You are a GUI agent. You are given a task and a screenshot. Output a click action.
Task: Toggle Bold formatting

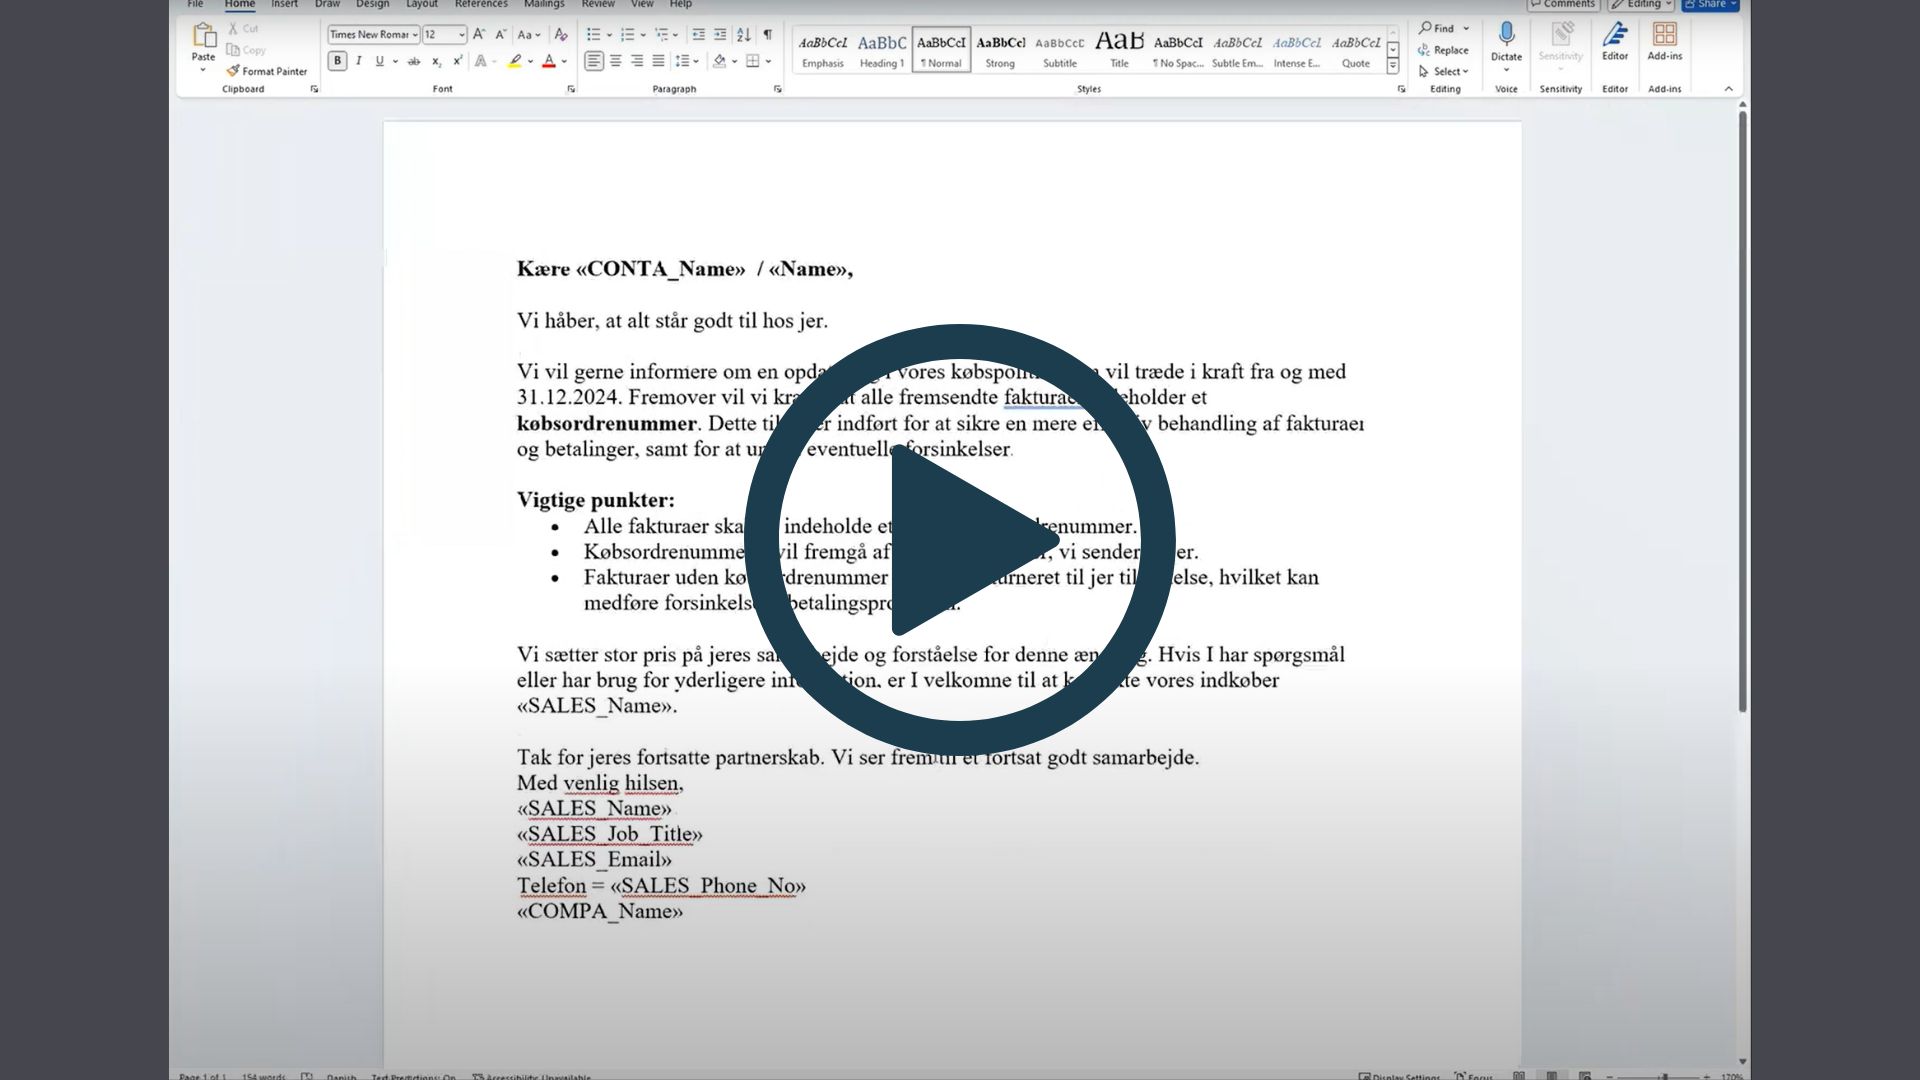pyautogui.click(x=338, y=61)
